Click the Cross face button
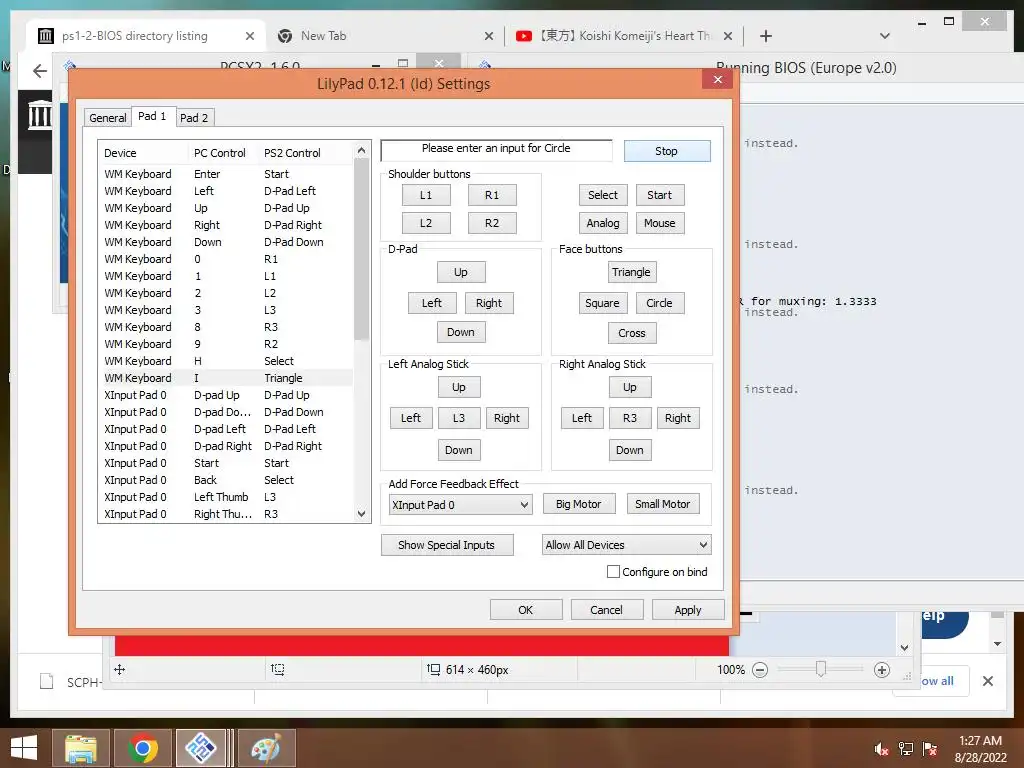Screen dimensions: 1024x768 tap(632, 332)
